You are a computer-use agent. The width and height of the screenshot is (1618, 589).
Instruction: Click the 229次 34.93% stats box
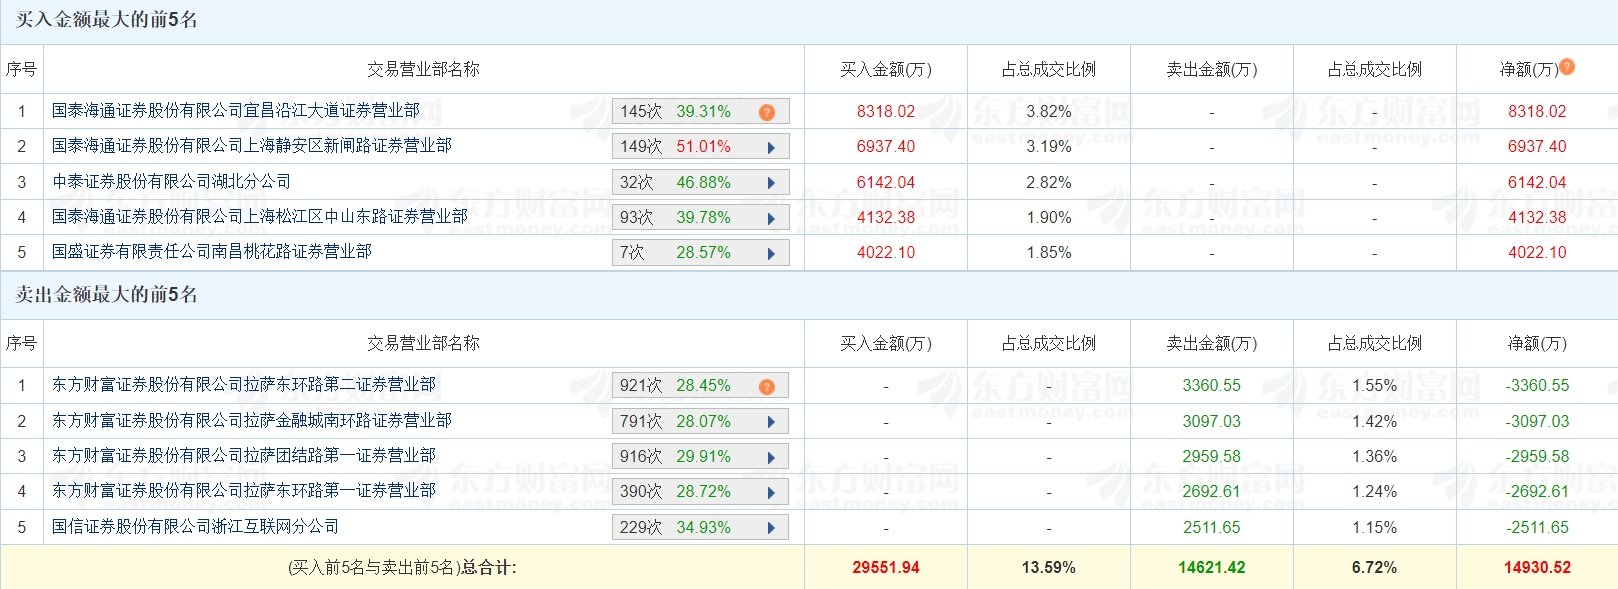[x=701, y=527]
